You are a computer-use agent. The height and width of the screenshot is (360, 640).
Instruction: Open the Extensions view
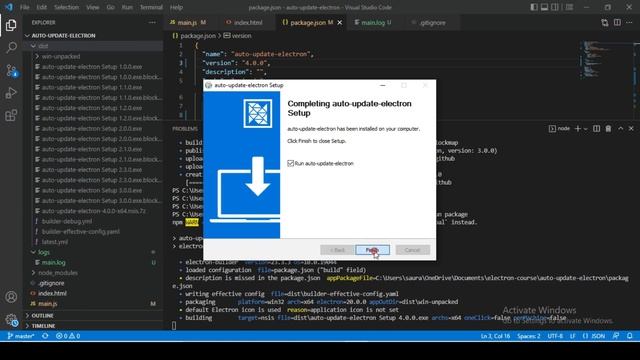[11, 116]
